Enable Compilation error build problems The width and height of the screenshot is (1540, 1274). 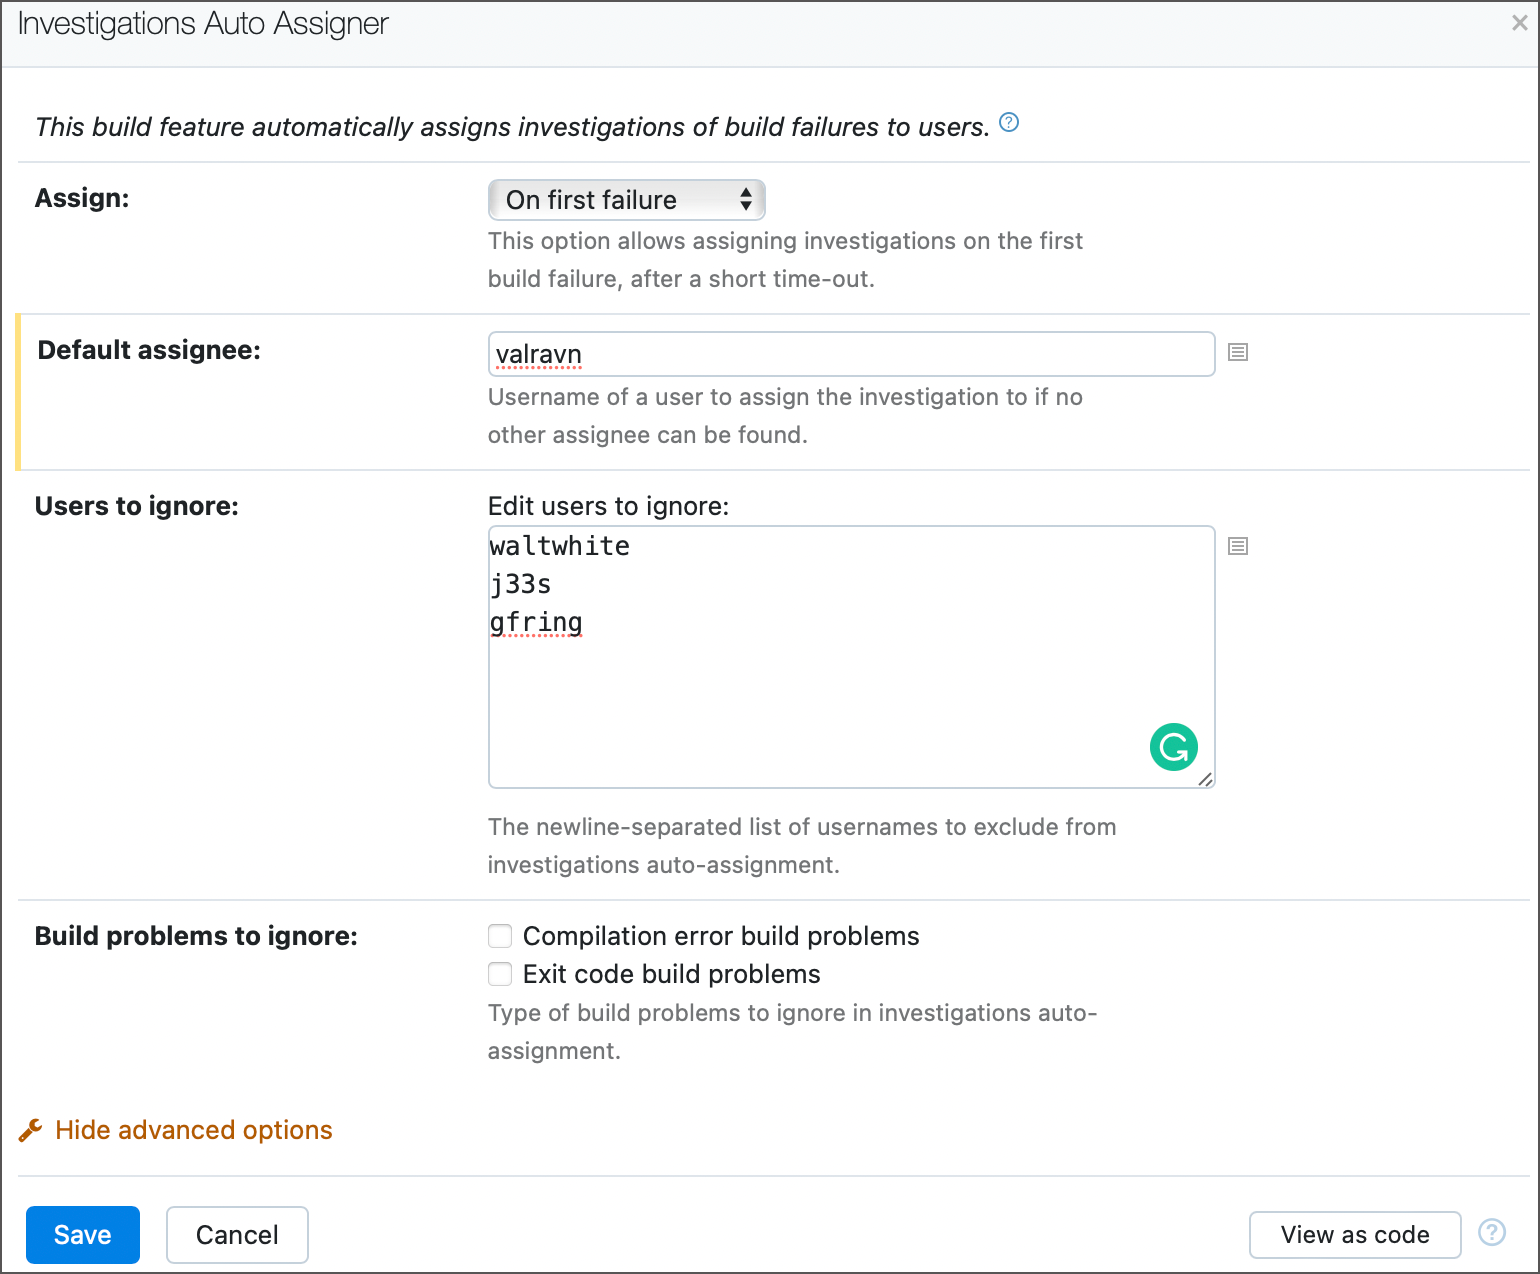click(x=500, y=936)
